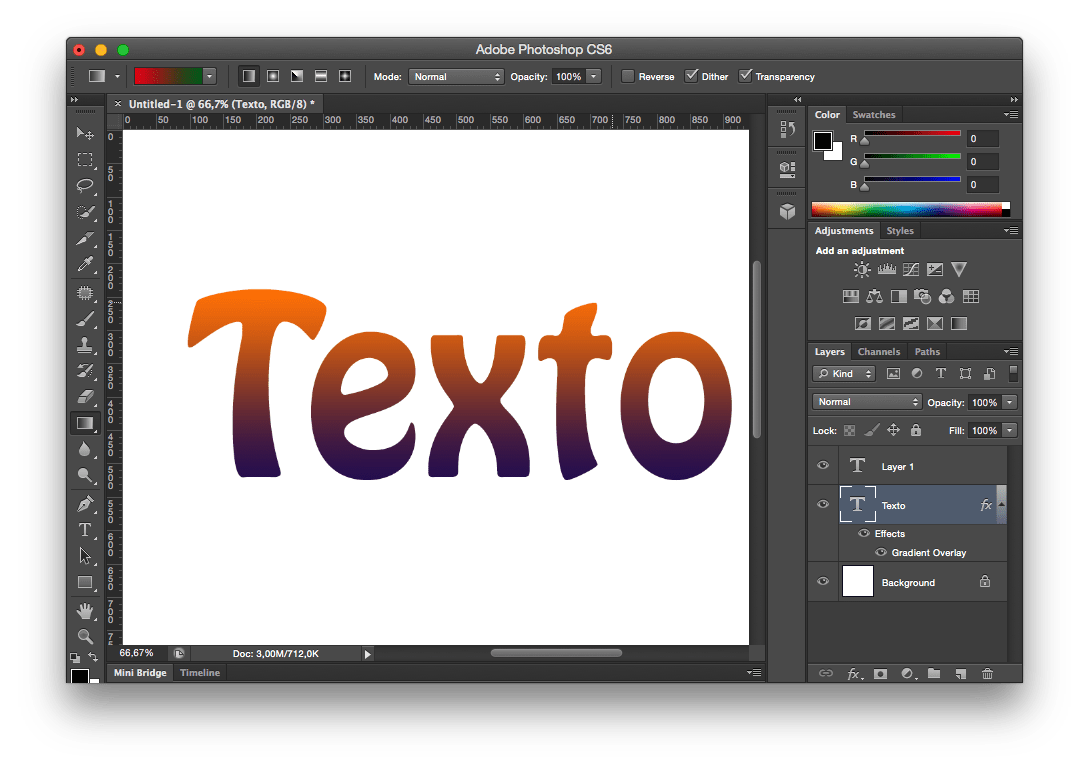Choose the Linear Gradient style
Viewport: 1089px width, 773px height.
[249, 76]
